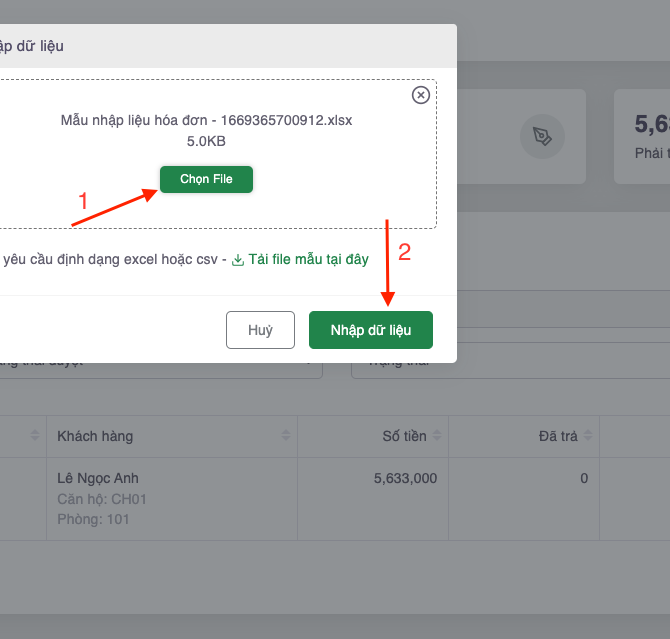Click the import dialog title bar
The width and height of the screenshot is (670, 639).
pyautogui.click(x=230, y=46)
